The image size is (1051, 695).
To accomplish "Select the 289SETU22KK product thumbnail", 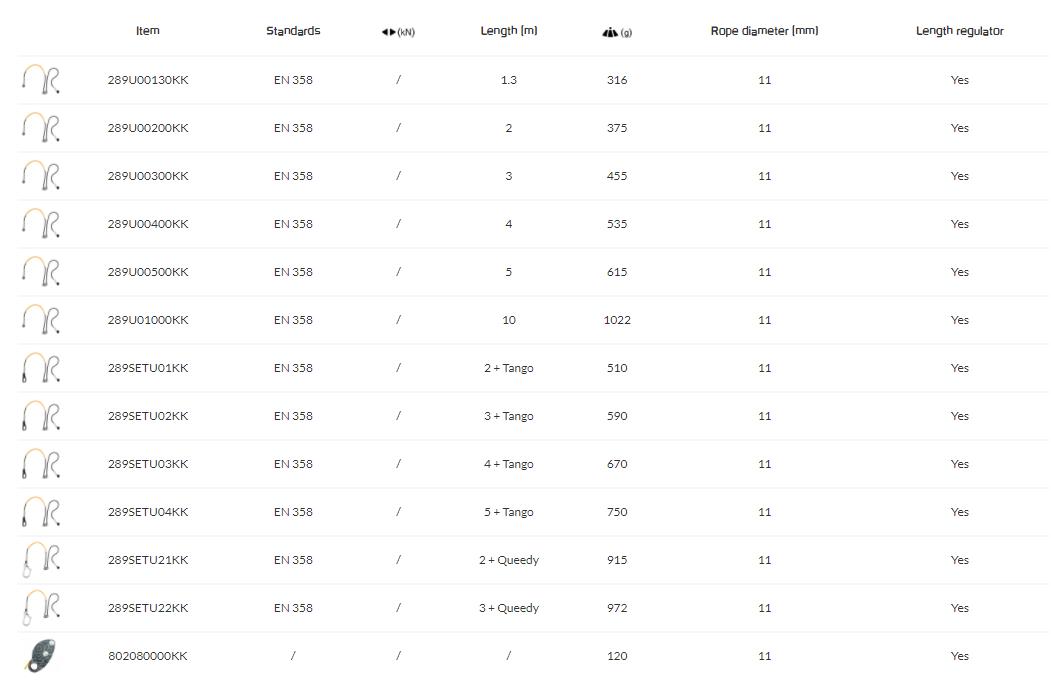I will pyautogui.click(x=40, y=608).
